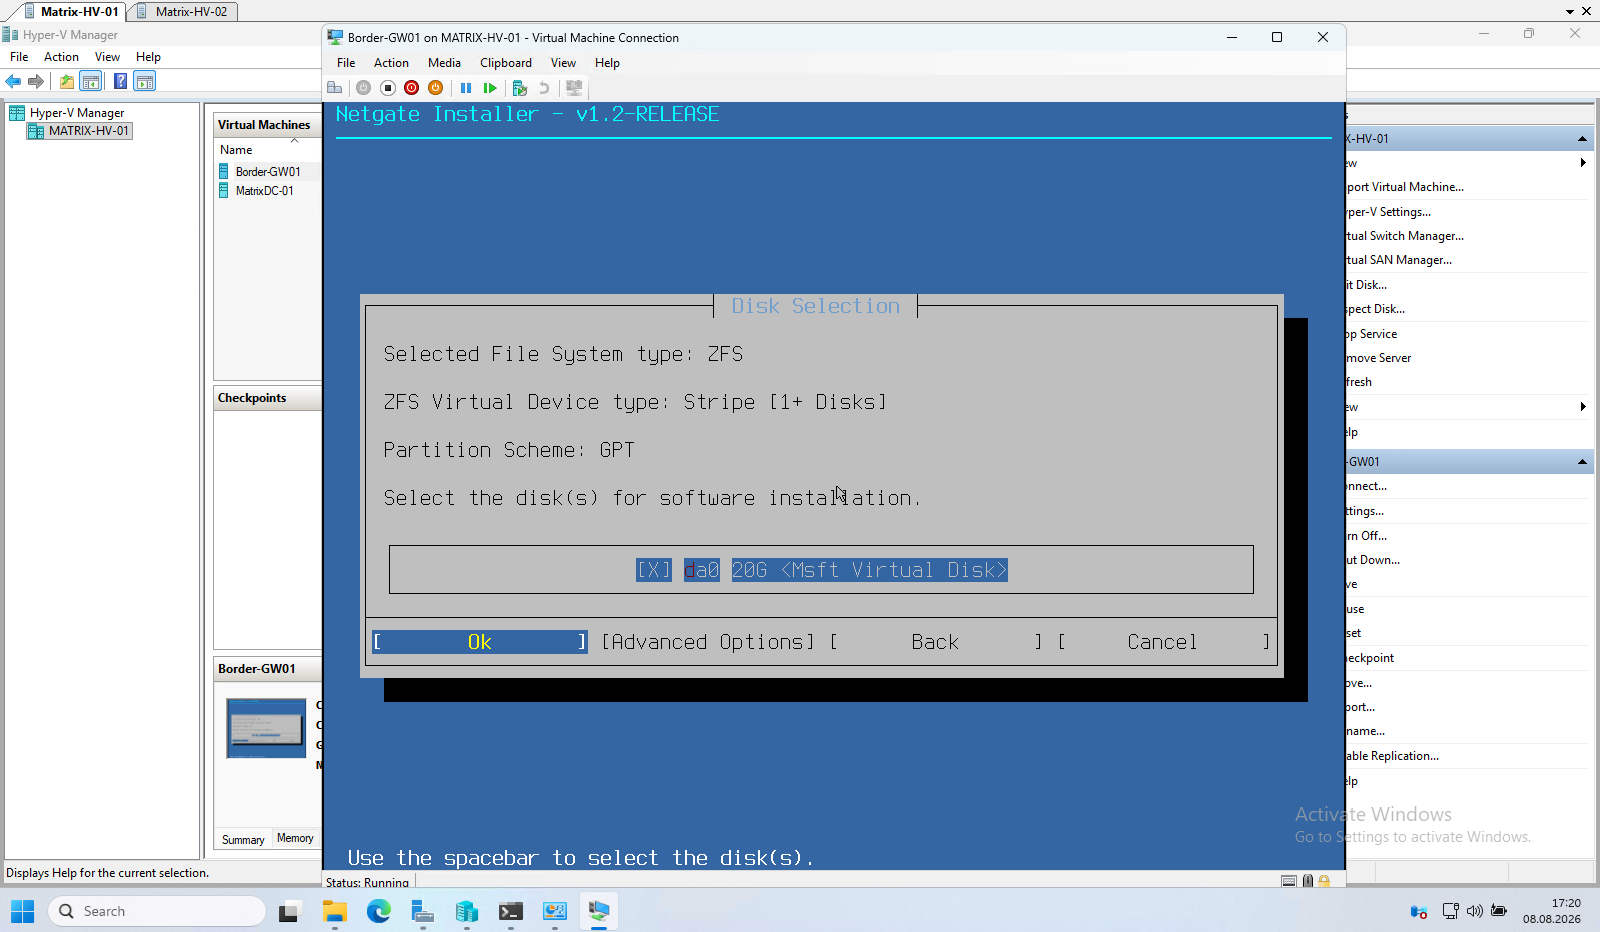Collapse the MATRIX-HV-01 actions section
This screenshot has height=932, width=1600.
(1582, 139)
